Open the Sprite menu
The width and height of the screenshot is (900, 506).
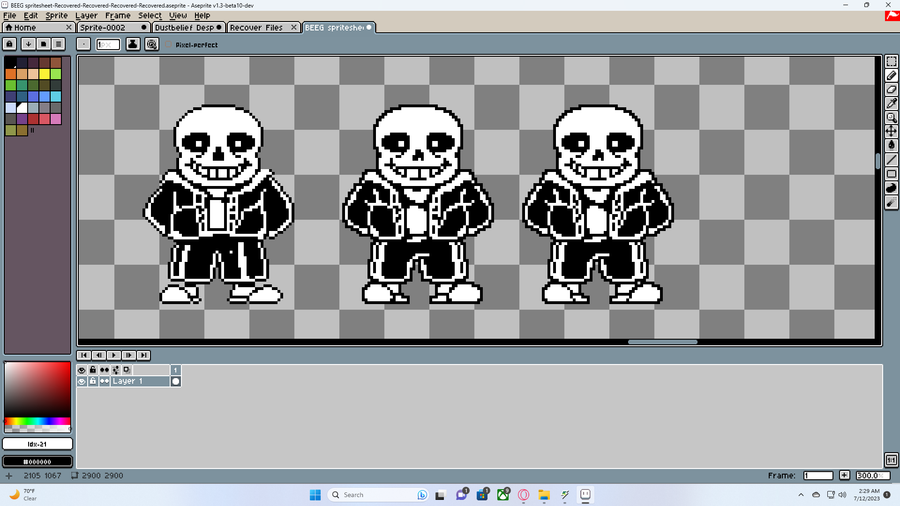click(x=56, y=15)
